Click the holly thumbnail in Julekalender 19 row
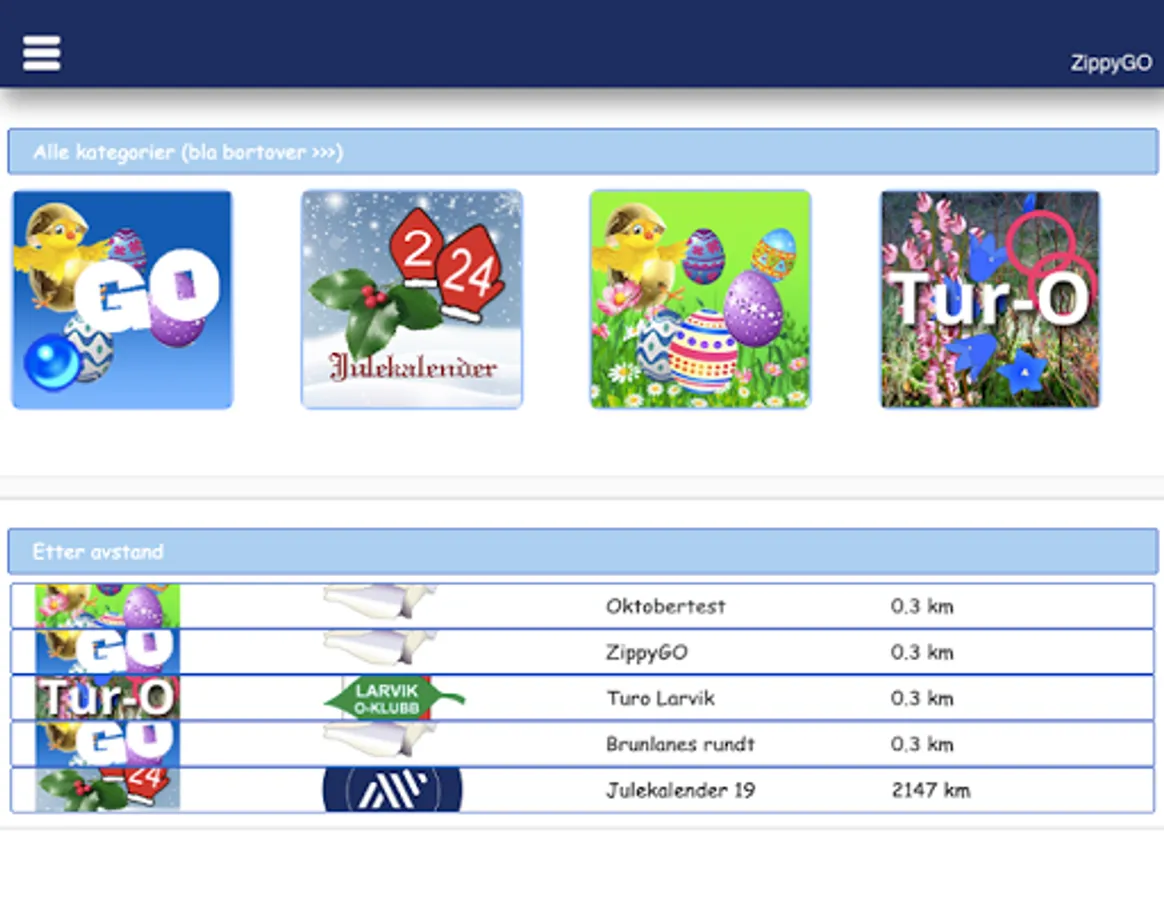Viewport: 1164px width, 900px height. [108, 790]
